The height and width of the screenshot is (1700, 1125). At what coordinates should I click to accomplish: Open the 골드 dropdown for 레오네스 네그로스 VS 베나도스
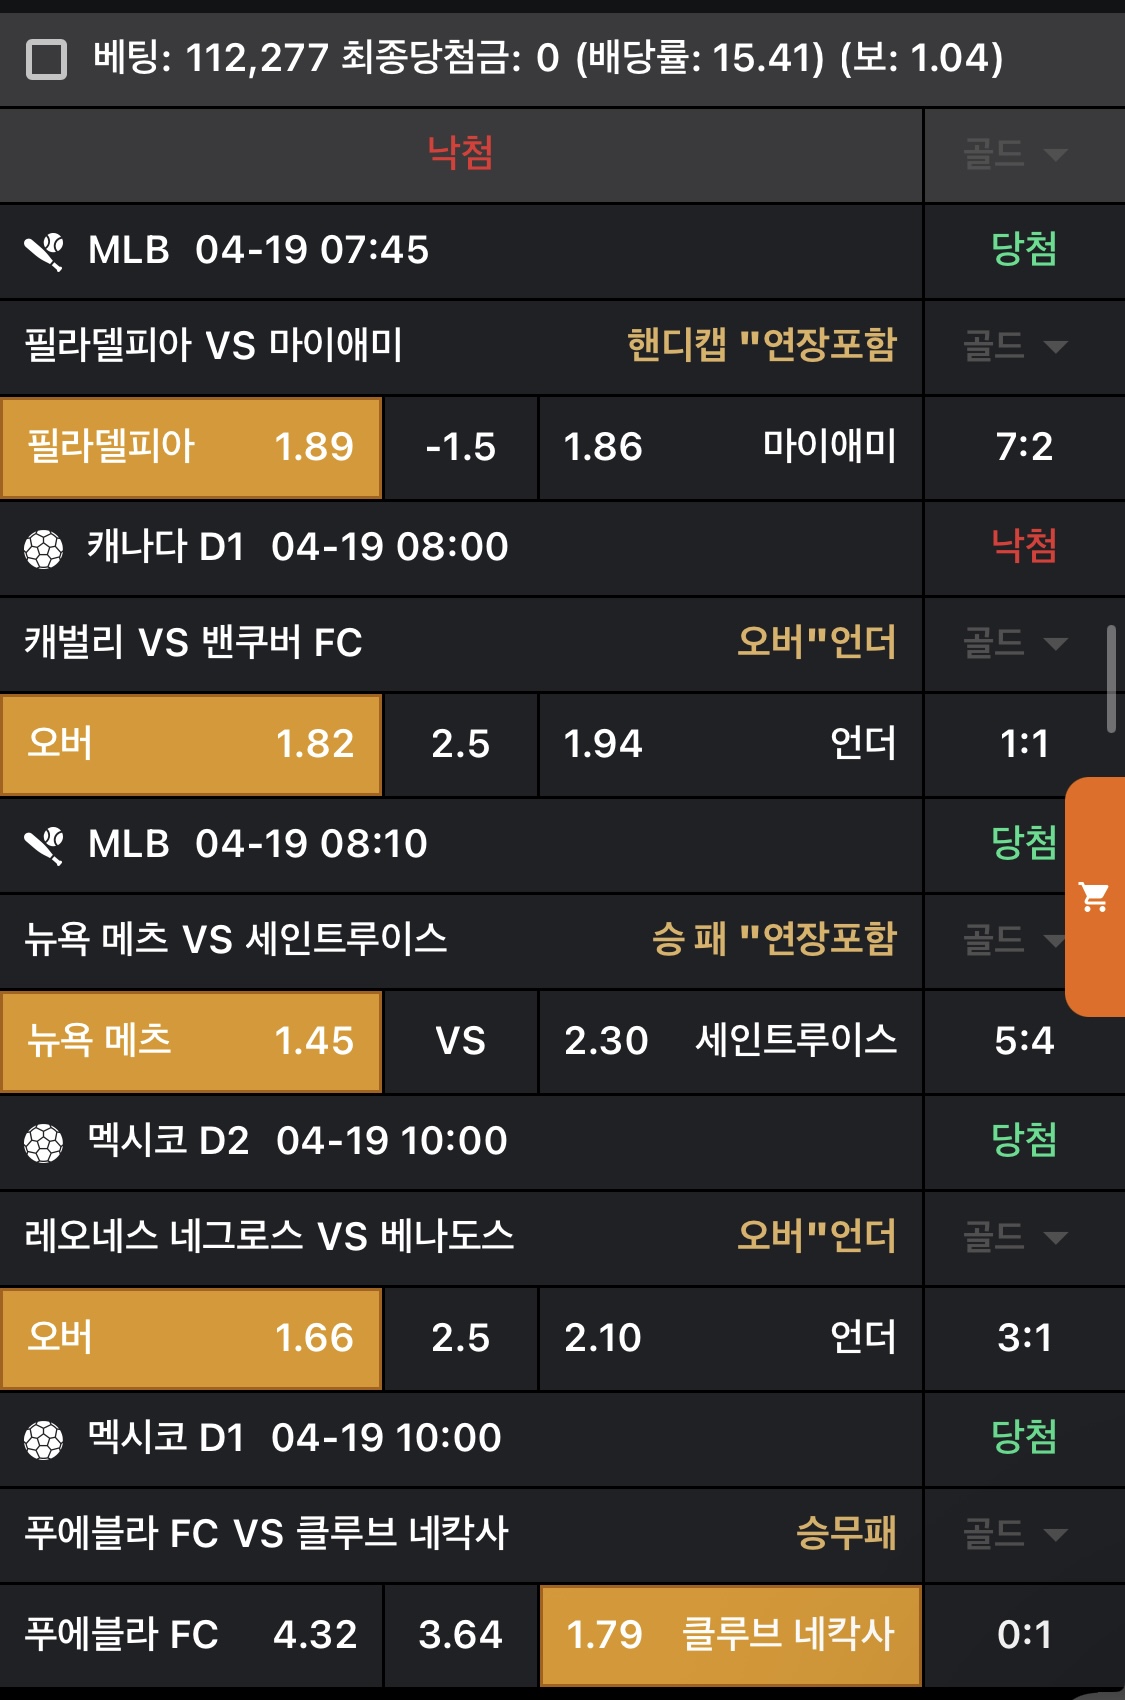pos(1015,1237)
